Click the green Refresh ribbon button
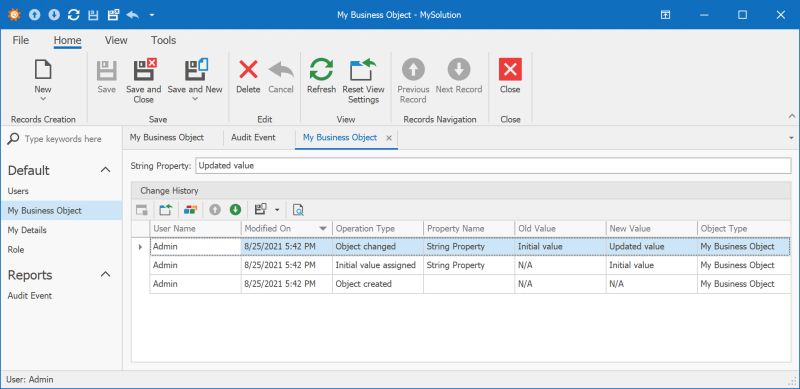This screenshot has height=389, width=800. [321, 77]
